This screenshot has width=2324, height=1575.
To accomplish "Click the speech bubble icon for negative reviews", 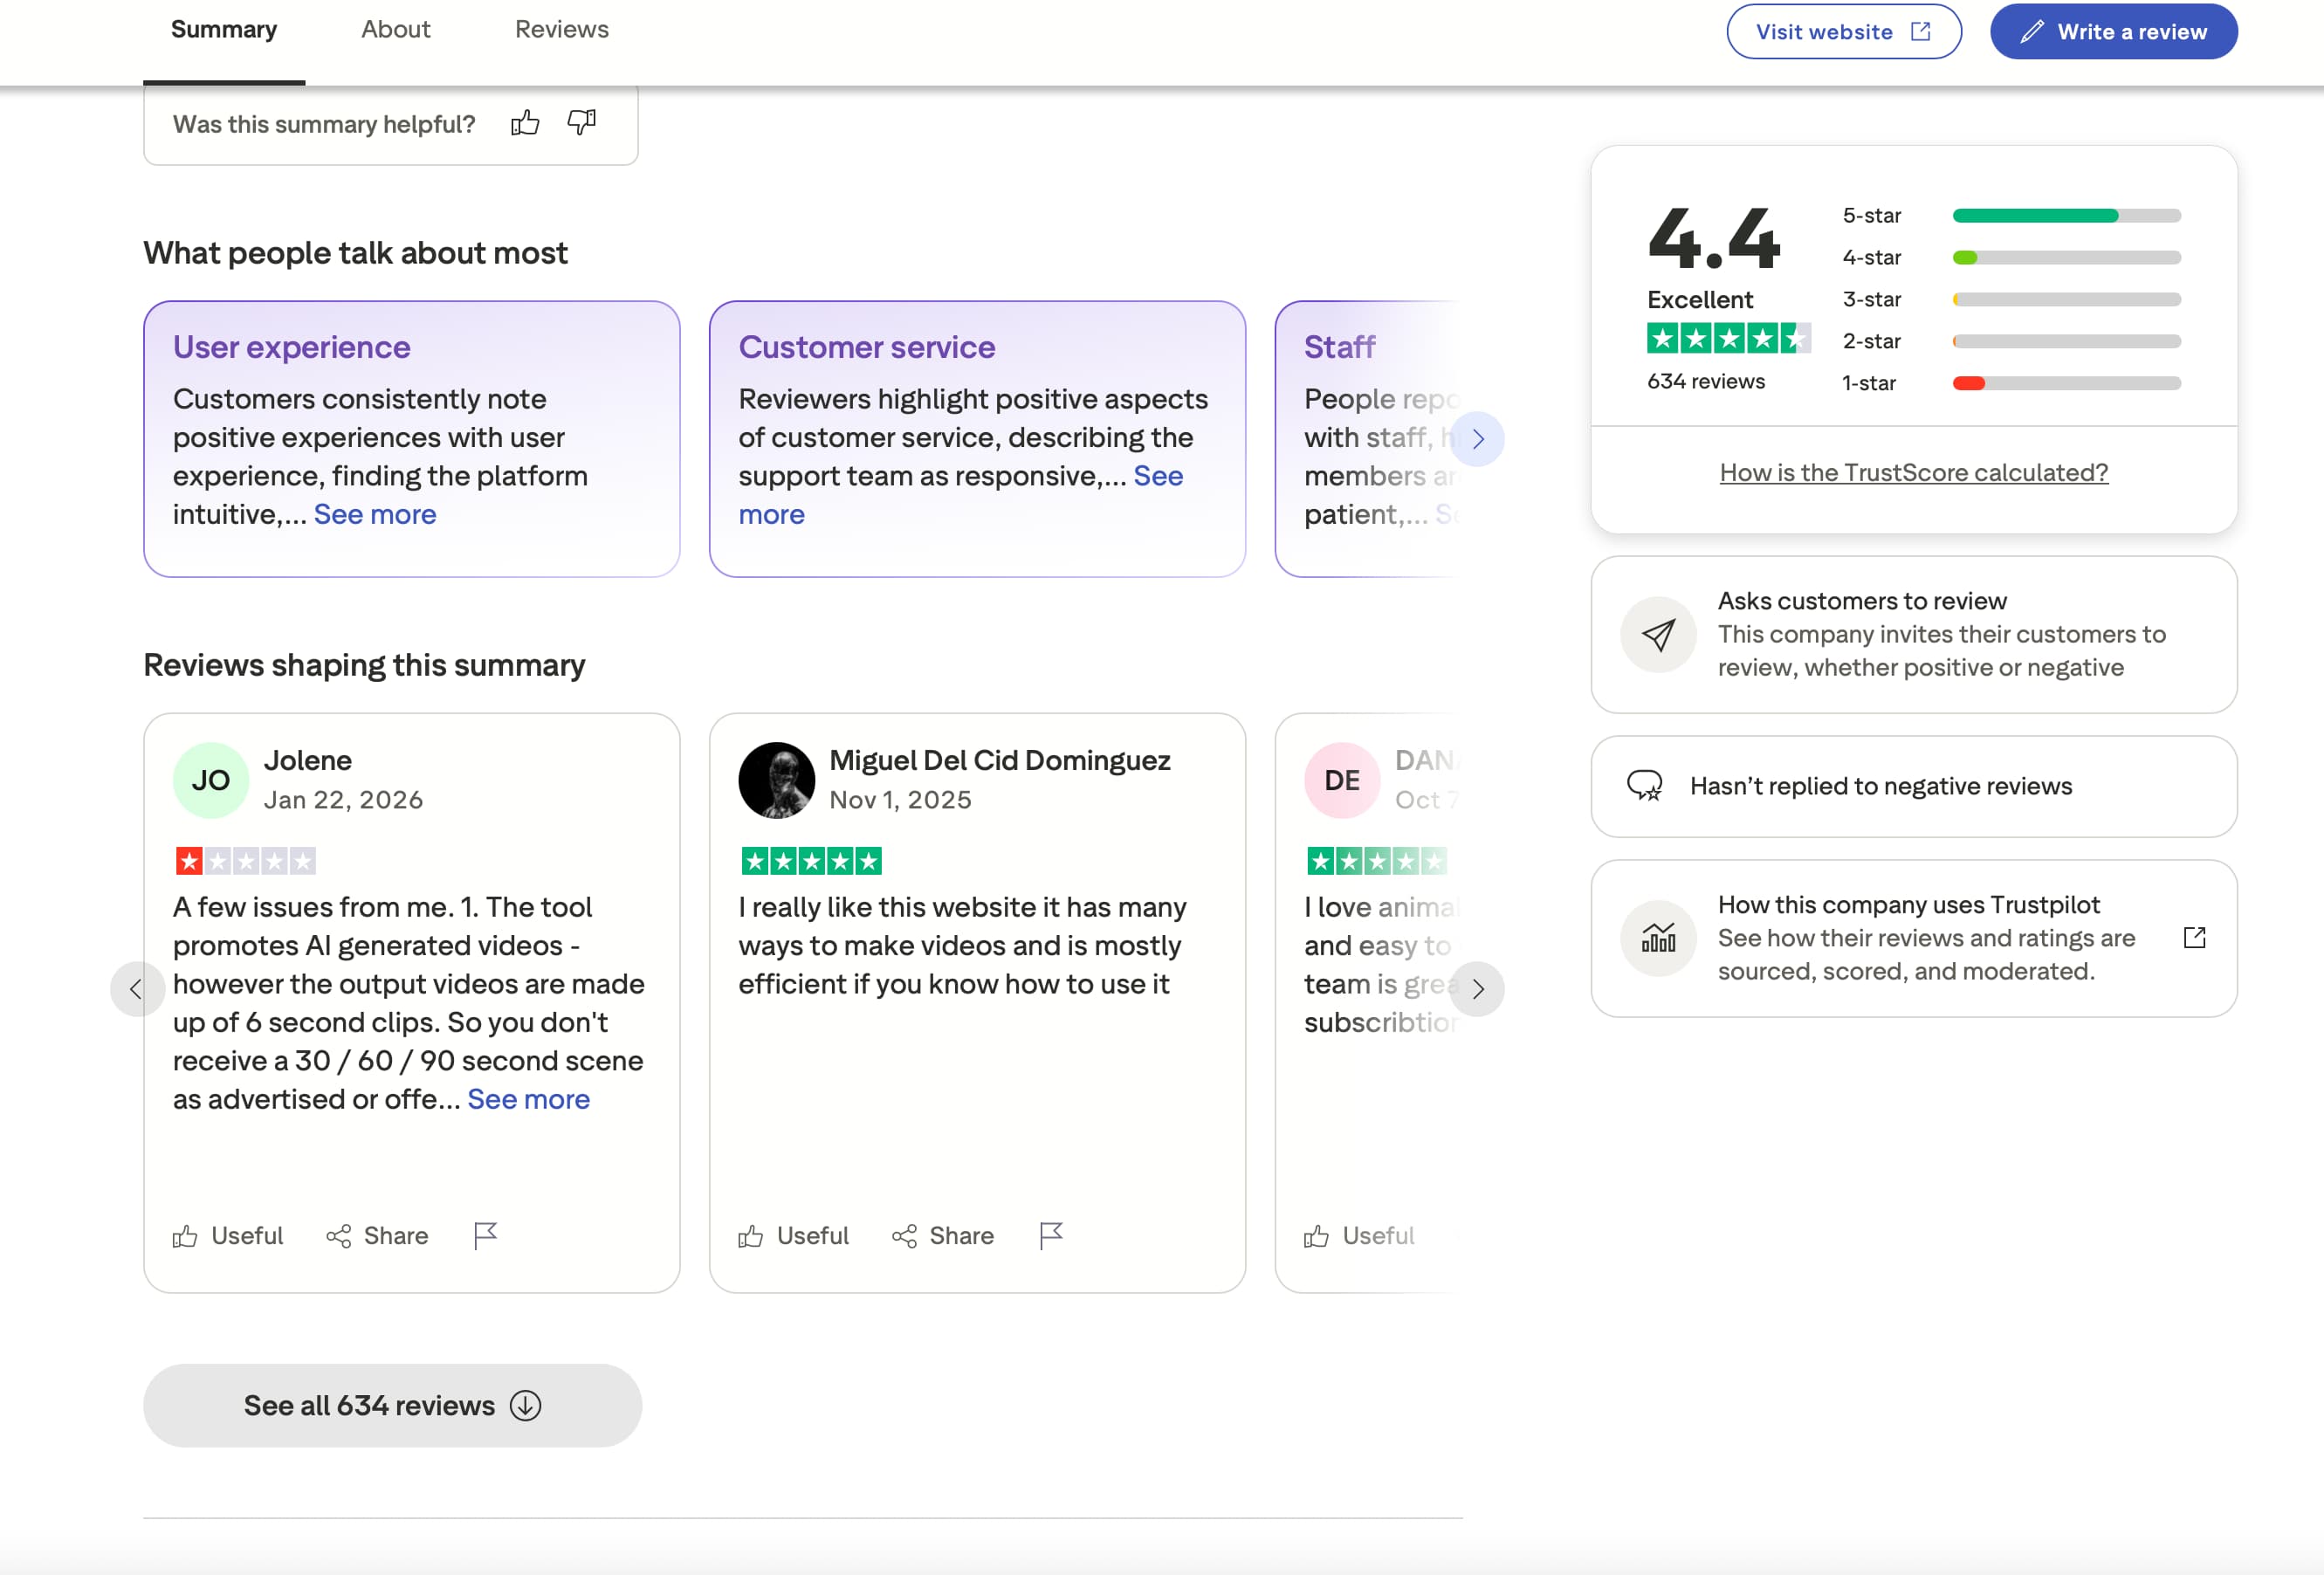I will [1645, 786].
